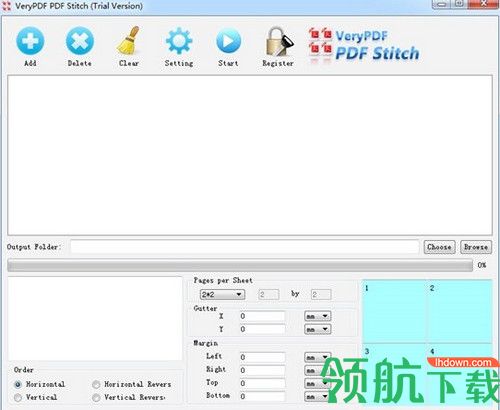Click the Browse output folder button
The image size is (500, 410).
coord(476,247)
